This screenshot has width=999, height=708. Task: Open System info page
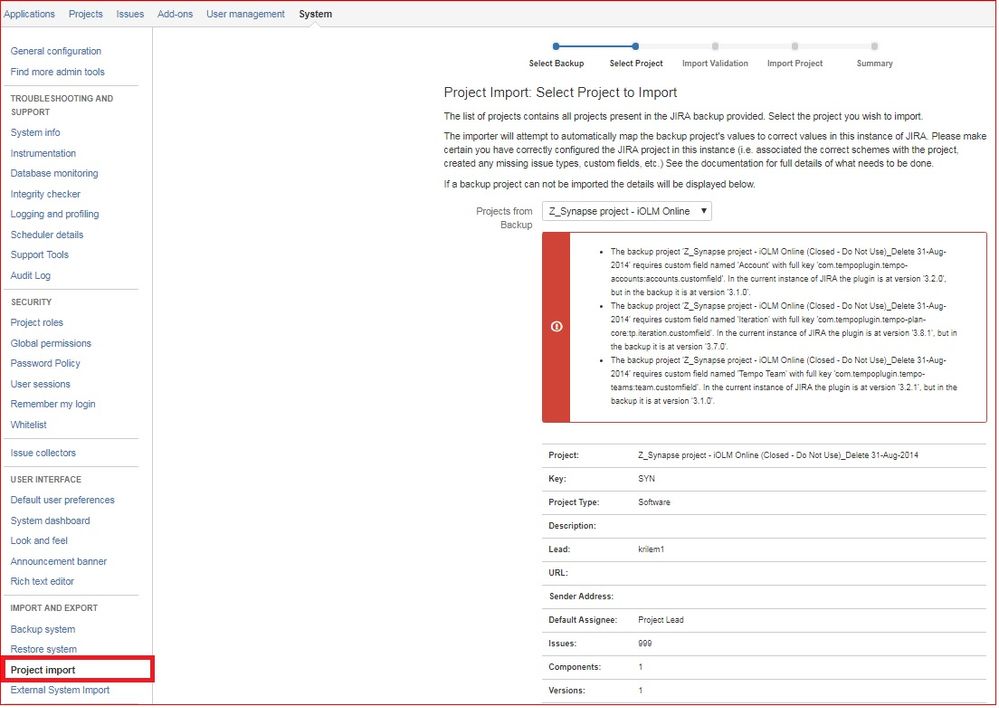35,133
